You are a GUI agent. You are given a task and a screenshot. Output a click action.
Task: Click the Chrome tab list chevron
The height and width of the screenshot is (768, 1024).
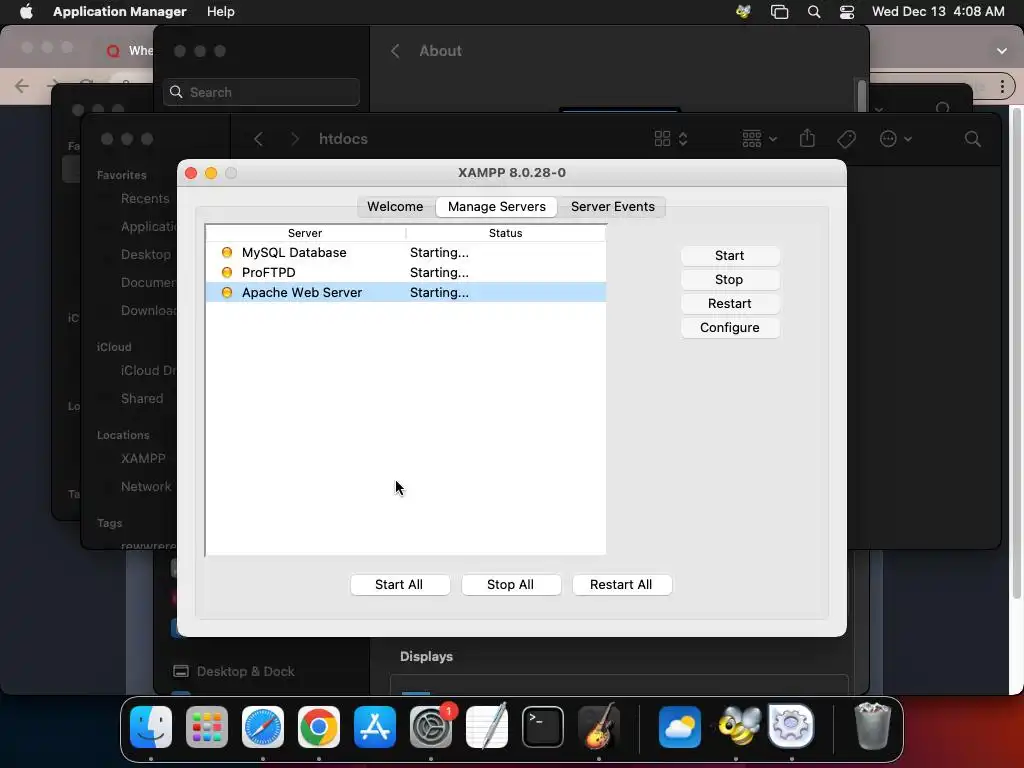[x=1002, y=51]
